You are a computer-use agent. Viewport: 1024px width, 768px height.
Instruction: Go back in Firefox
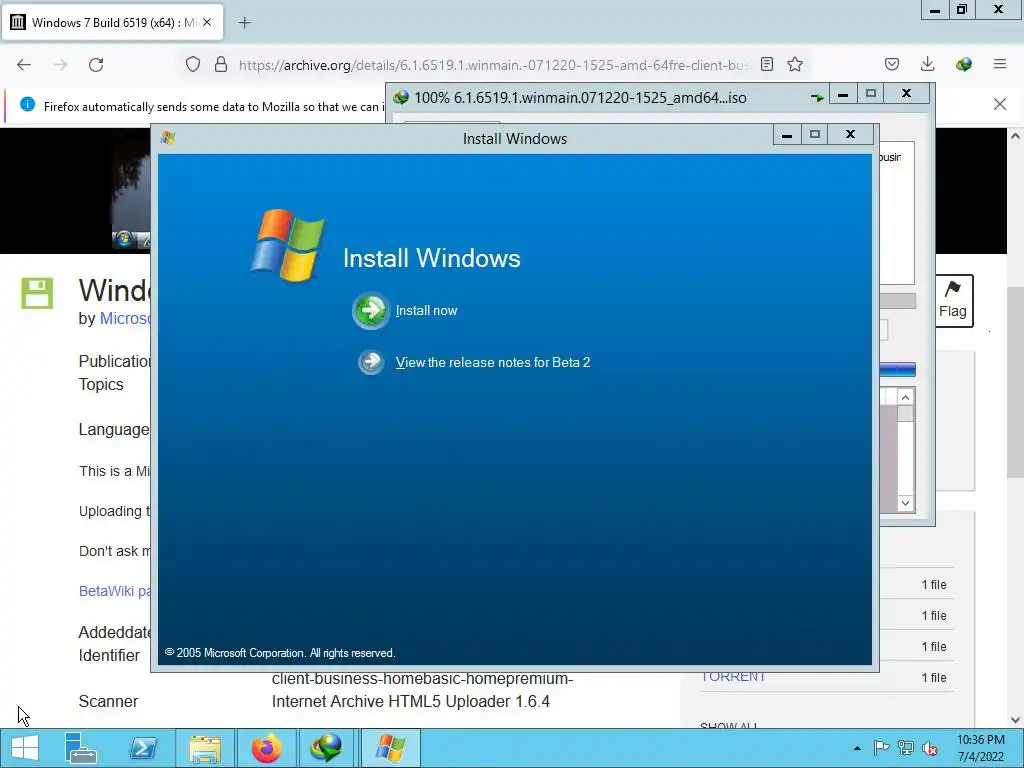click(24, 65)
